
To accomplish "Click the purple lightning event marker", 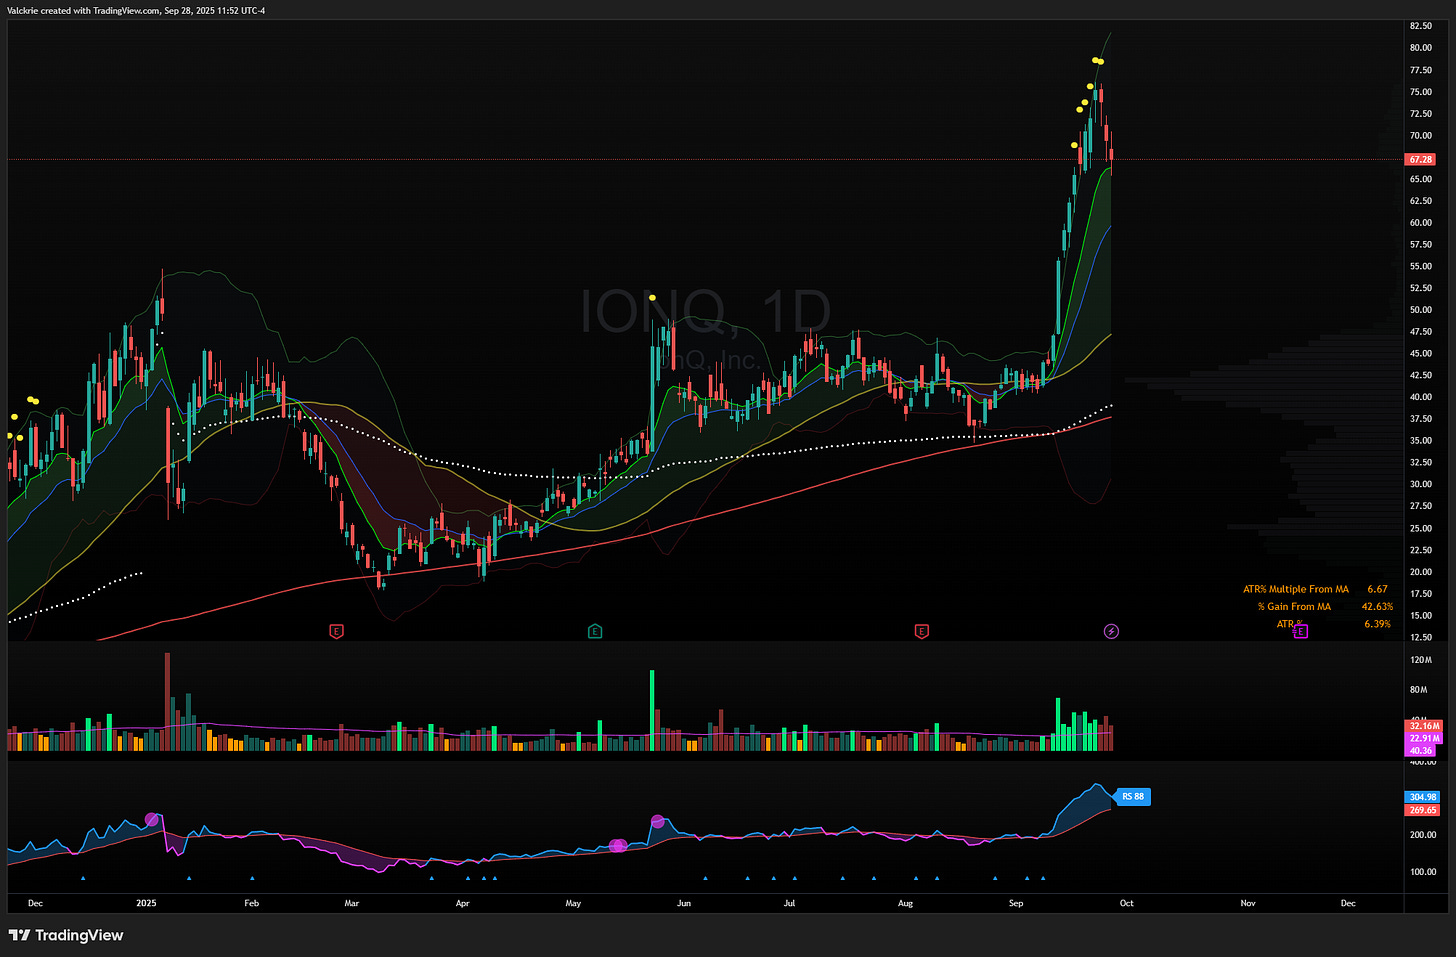I will 1111,631.
